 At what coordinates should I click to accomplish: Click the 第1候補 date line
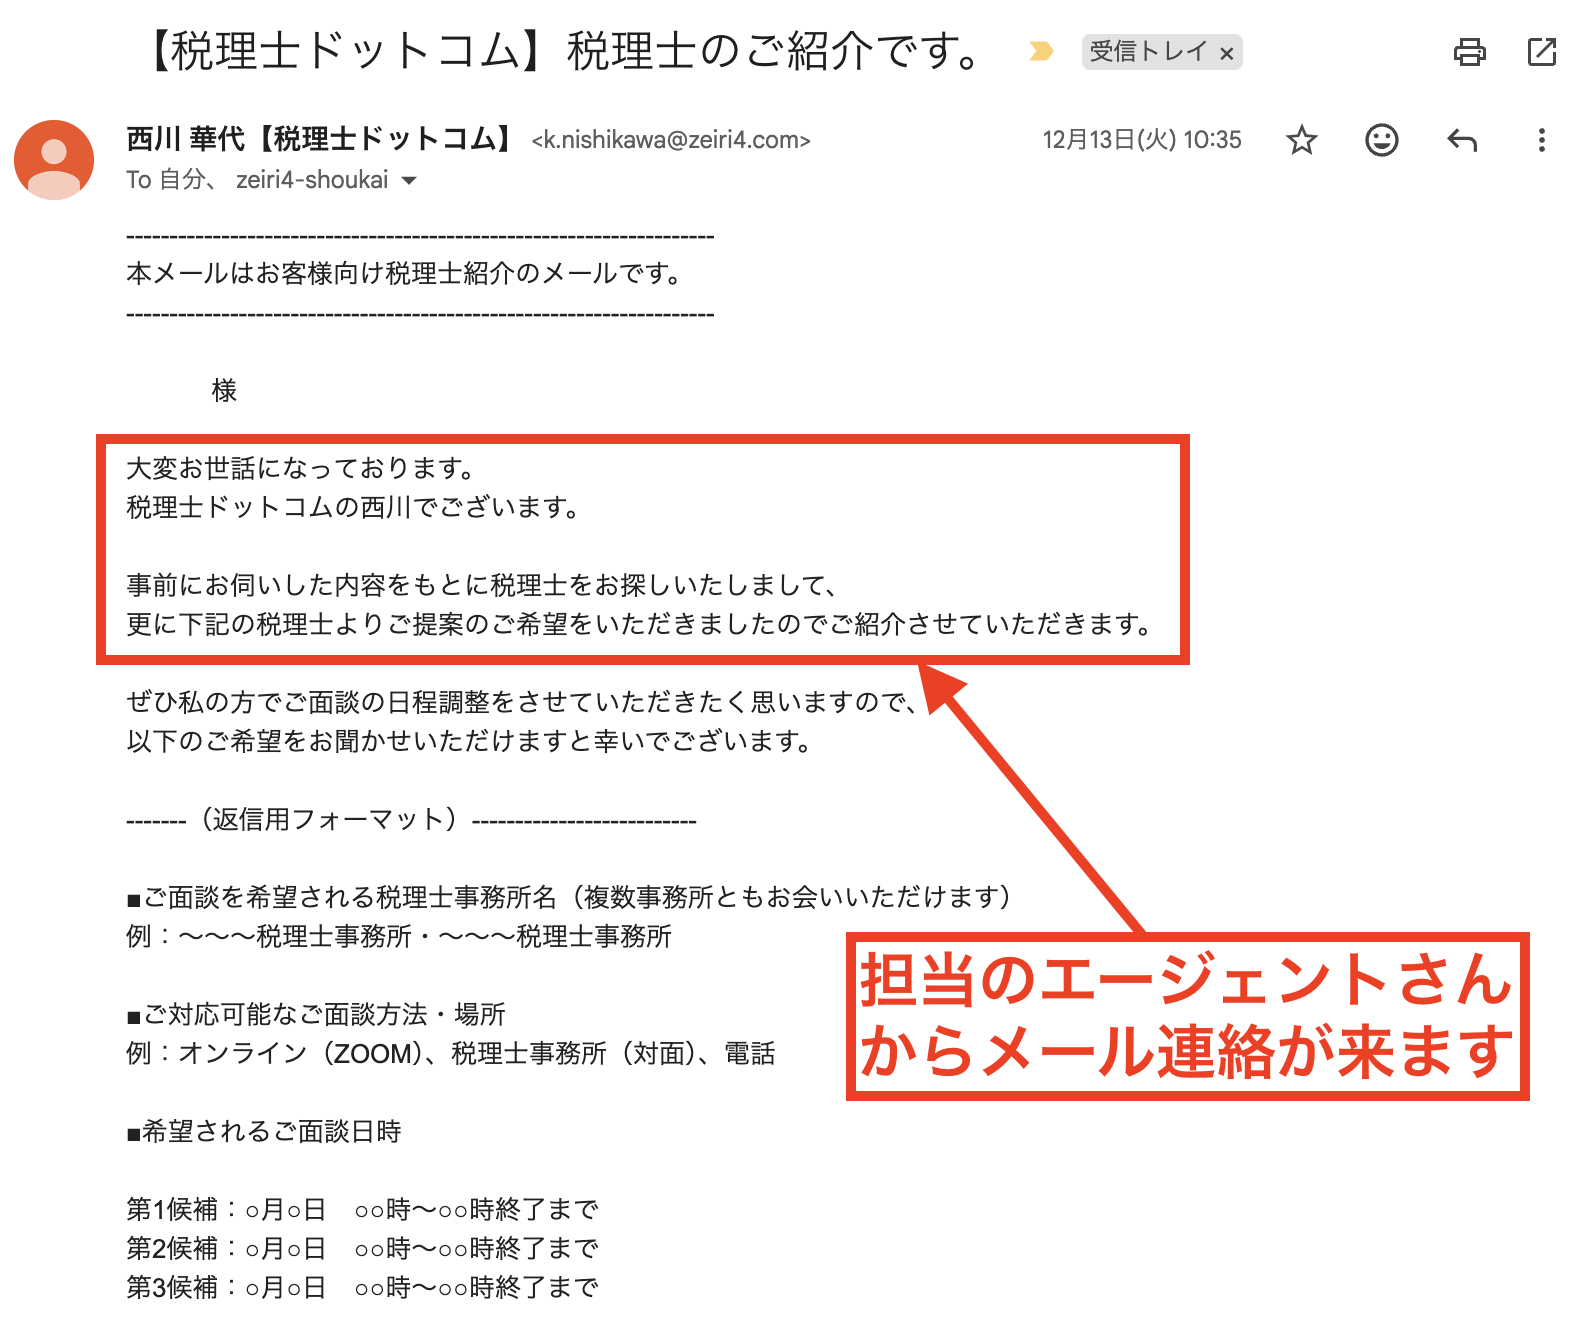pyautogui.click(x=362, y=1210)
